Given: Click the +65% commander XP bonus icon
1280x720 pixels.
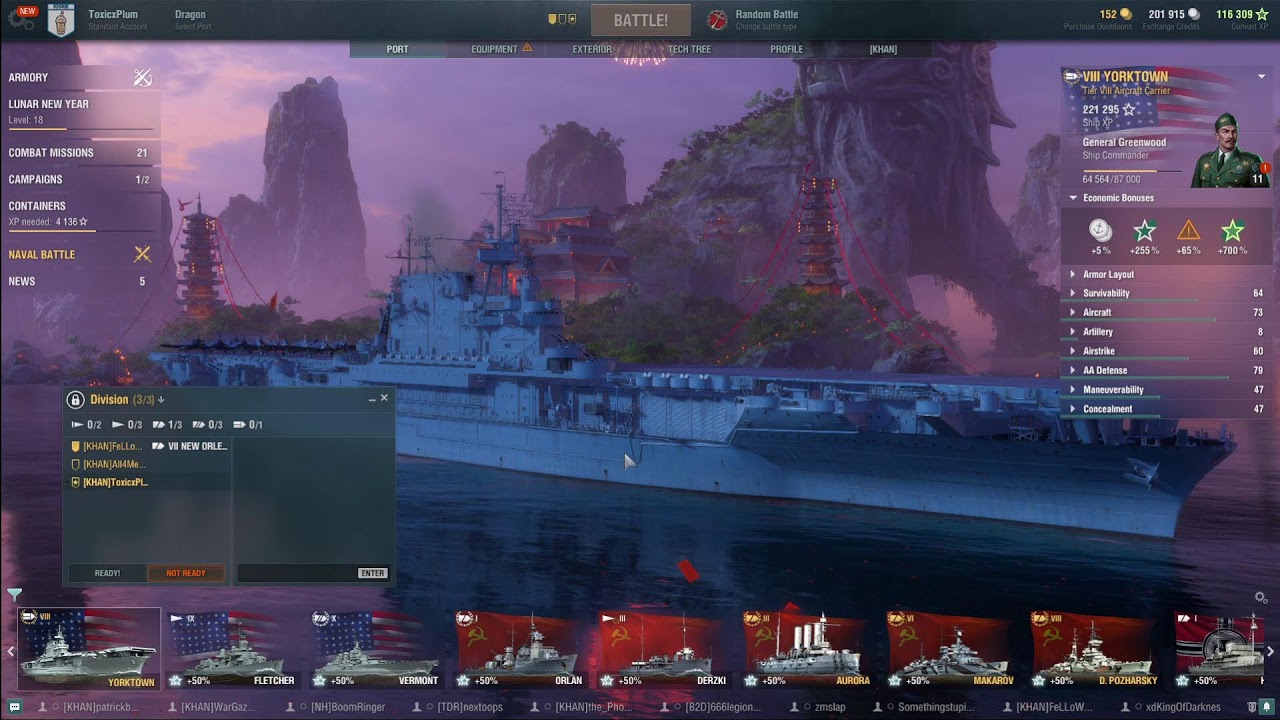Looking at the screenshot, I should point(1188,231).
